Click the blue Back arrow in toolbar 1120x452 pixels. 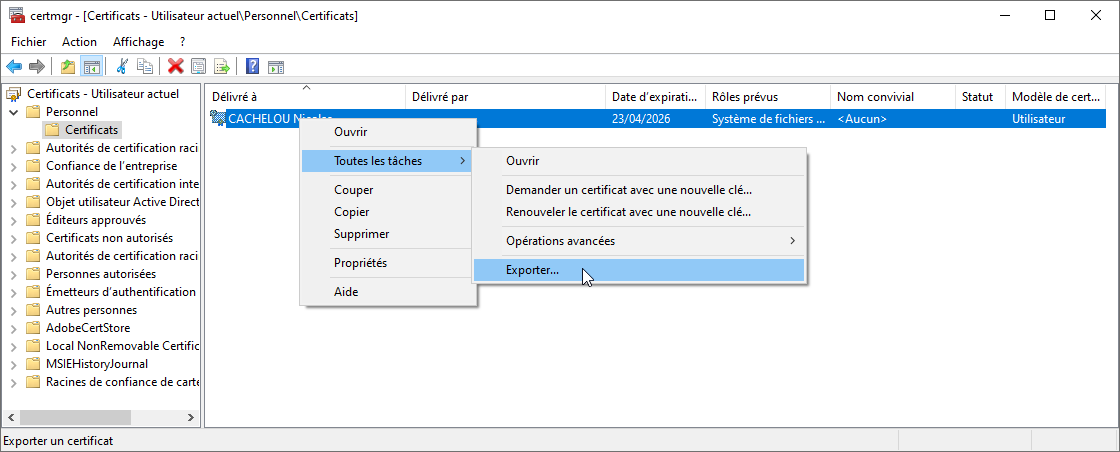[x=14, y=67]
